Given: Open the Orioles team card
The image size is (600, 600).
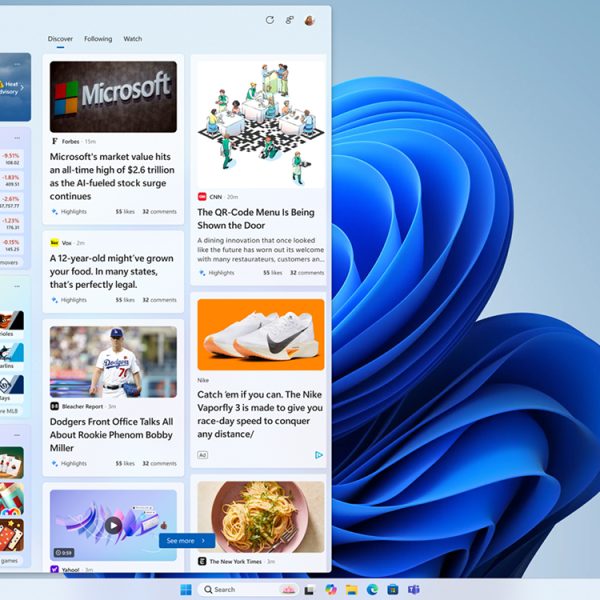Looking at the screenshot, I should pos(11,324).
